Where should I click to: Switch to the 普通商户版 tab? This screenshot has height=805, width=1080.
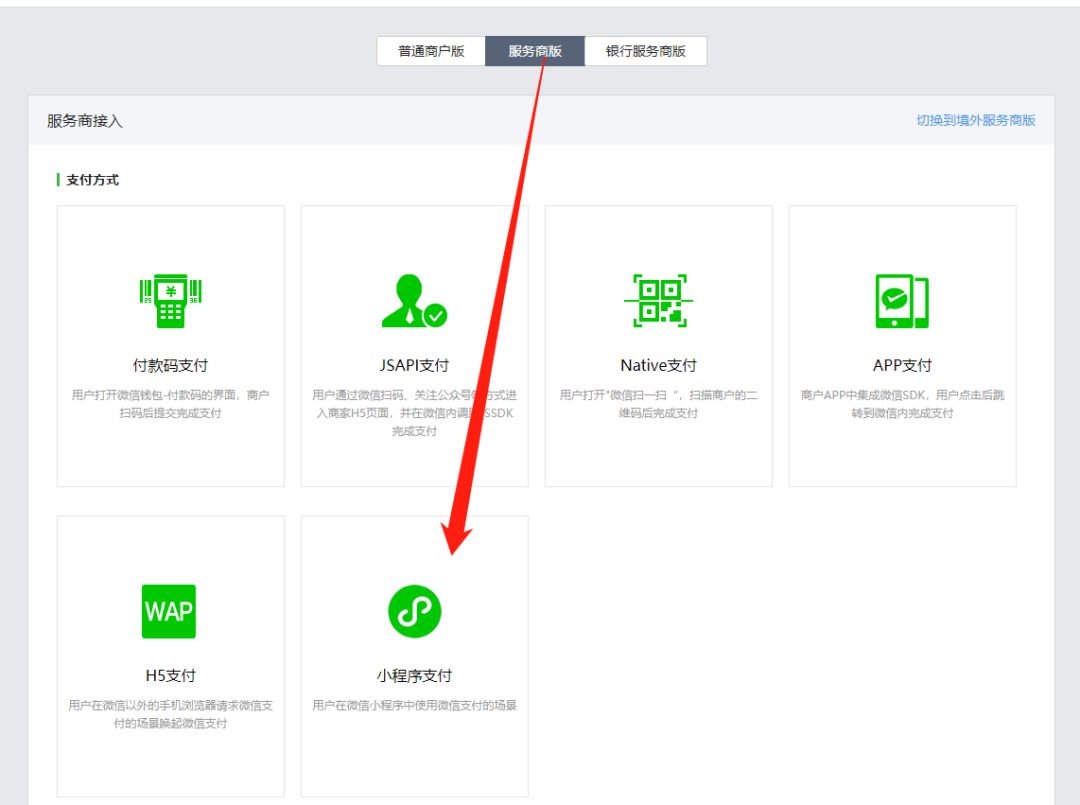point(431,51)
